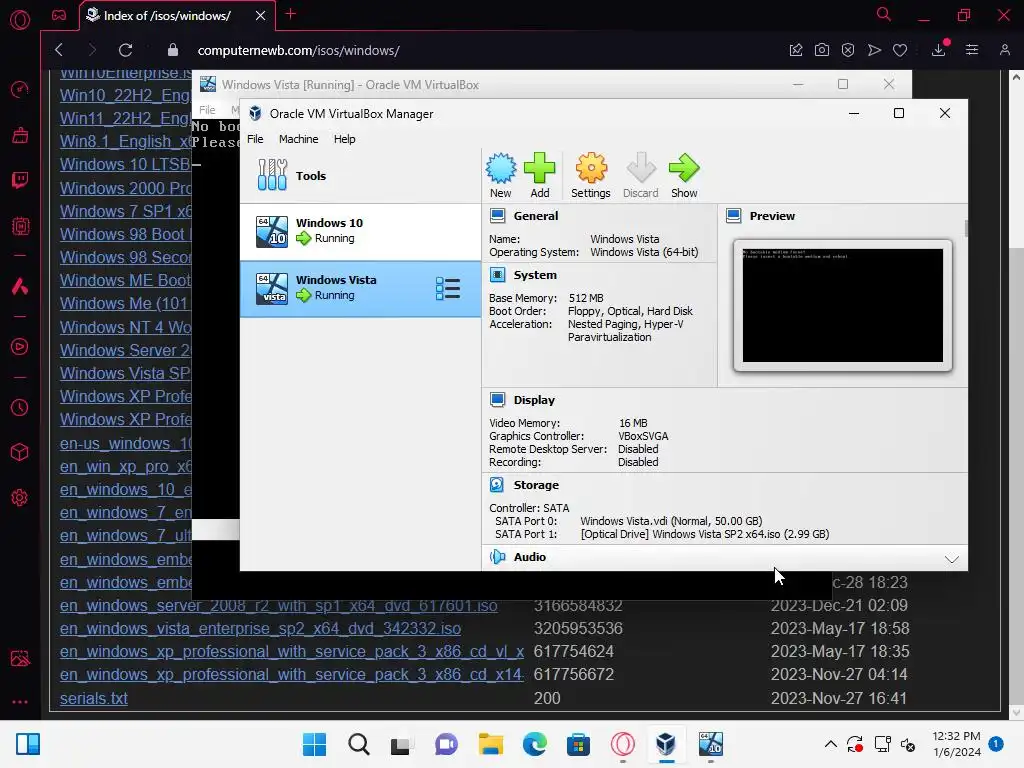Open the Help menu in VirtualBox Manager
Screen dimensions: 1024x768
click(344, 139)
